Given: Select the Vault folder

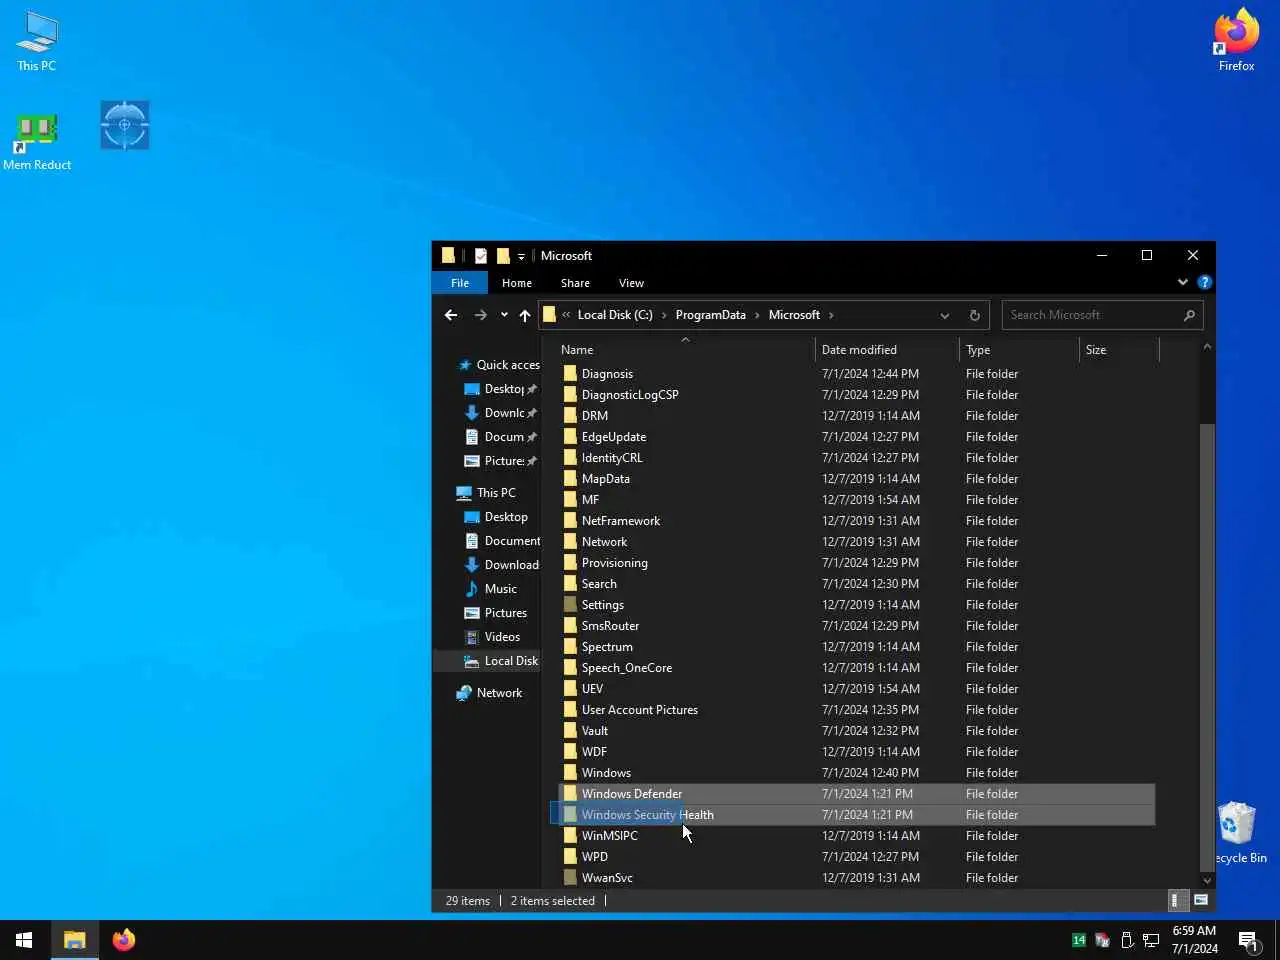Looking at the screenshot, I should click(594, 731).
